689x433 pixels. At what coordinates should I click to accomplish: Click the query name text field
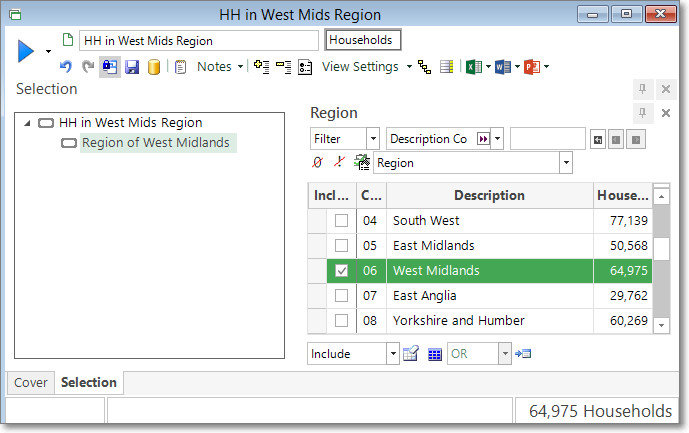coord(200,41)
